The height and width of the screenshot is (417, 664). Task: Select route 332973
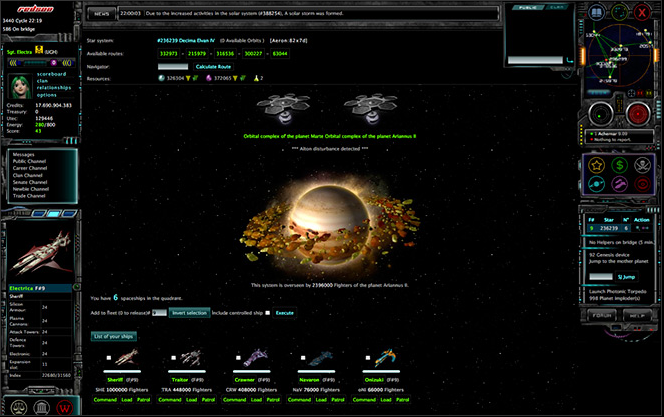[169, 54]
